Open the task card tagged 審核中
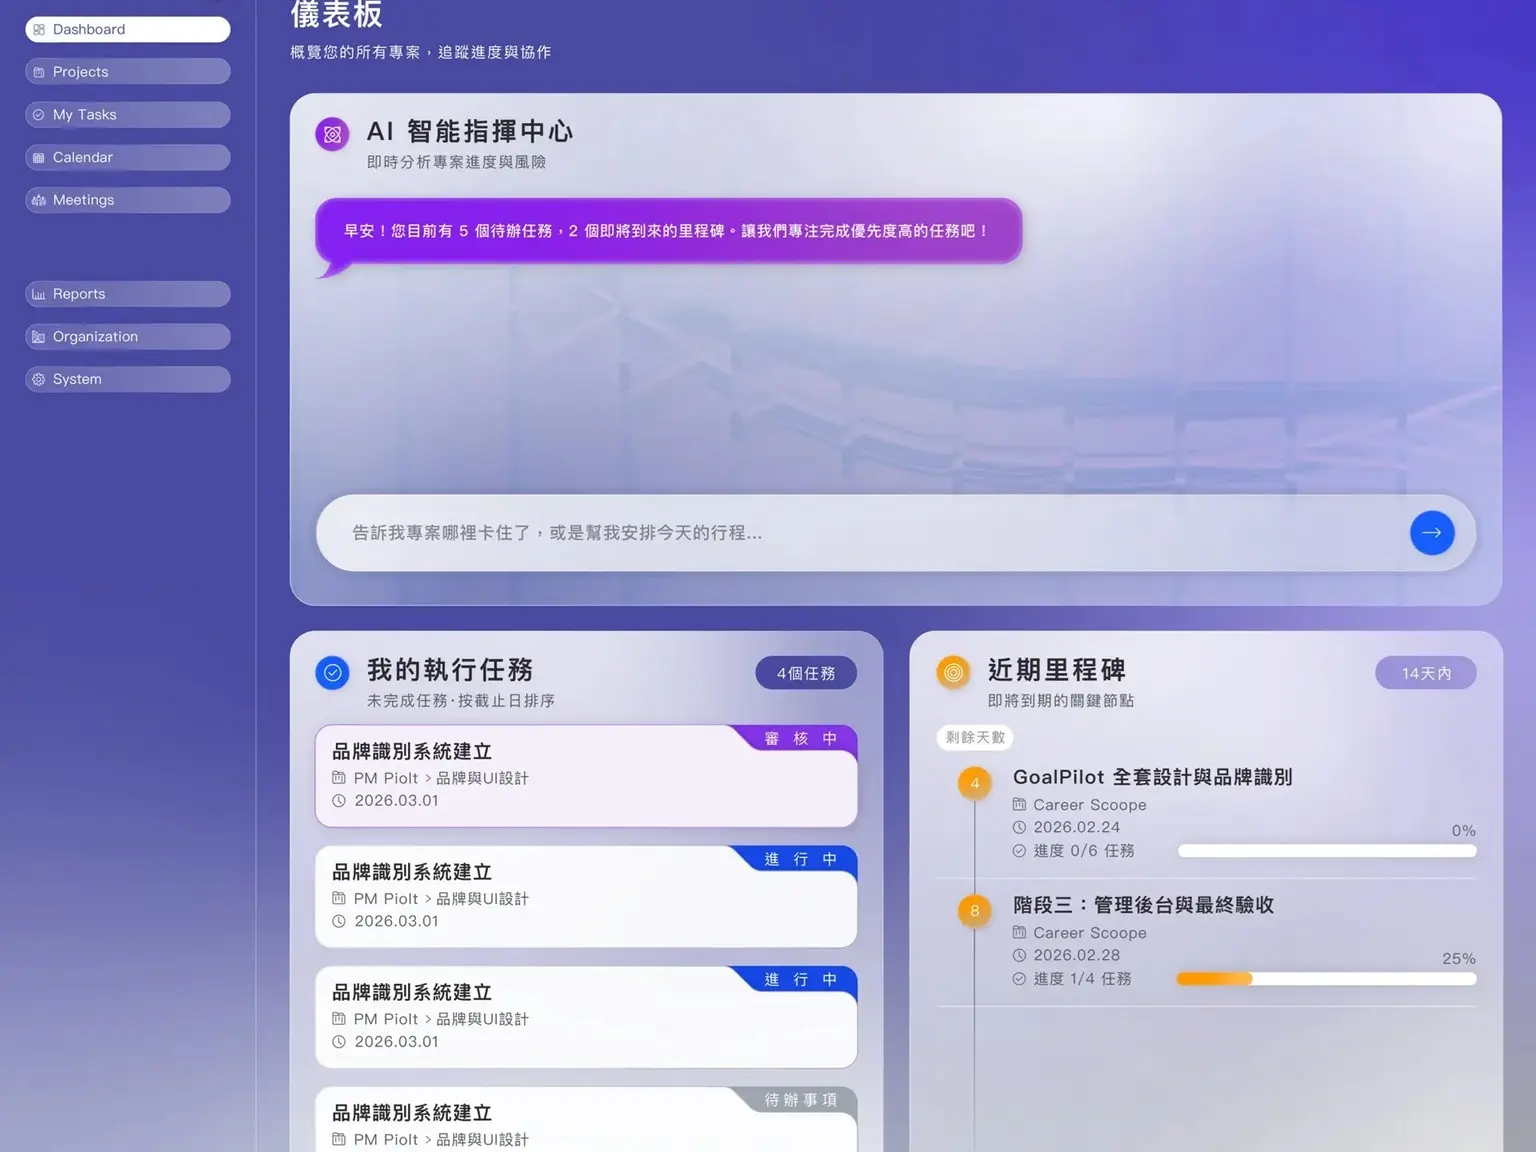Image resolution: width=1536 pixels, height=1152 pixels. [585, 777]
